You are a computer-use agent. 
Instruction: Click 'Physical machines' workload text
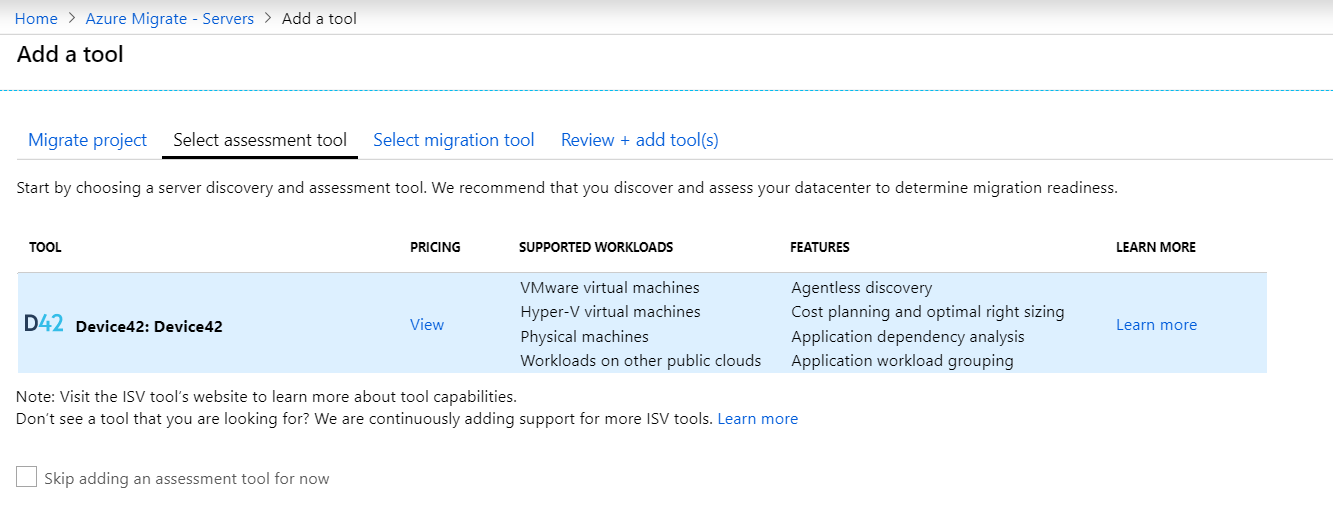click(x=584, y=336)
